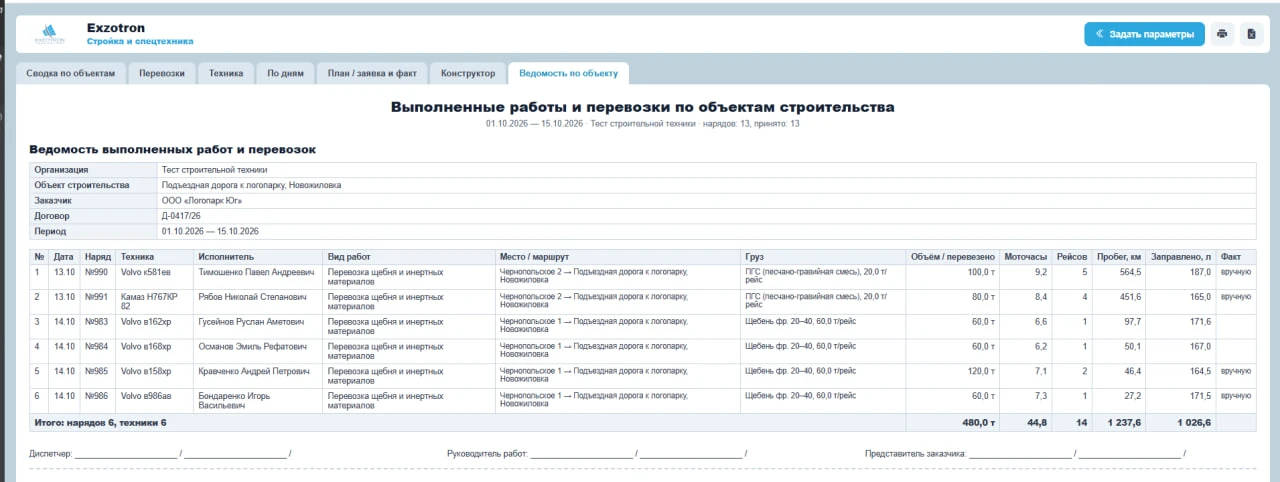Click the Диспетчер signature line
Image resolution: width=1280 pixels, height=482 pixels.
click(160, 453)
